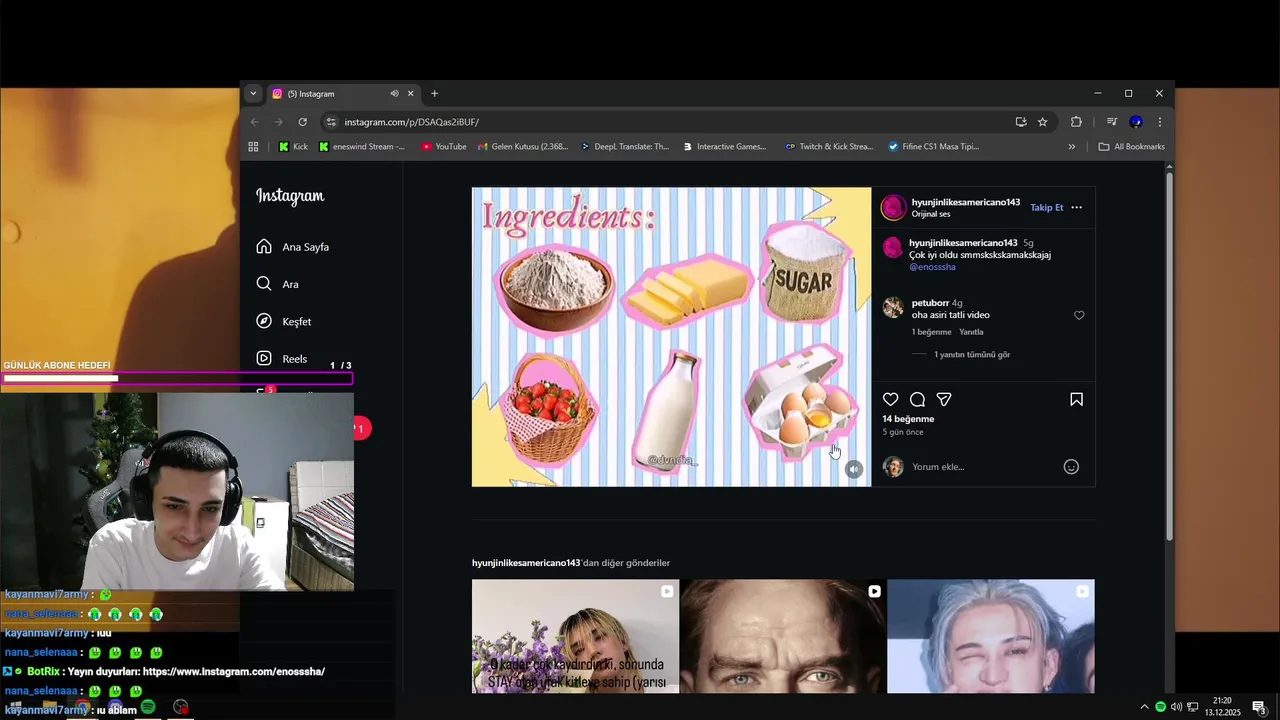Image resolution: width=1280 pixels, height=720 pixels.
Task: Open the 14 beğenme likes list
Action: tap(908, 419)
